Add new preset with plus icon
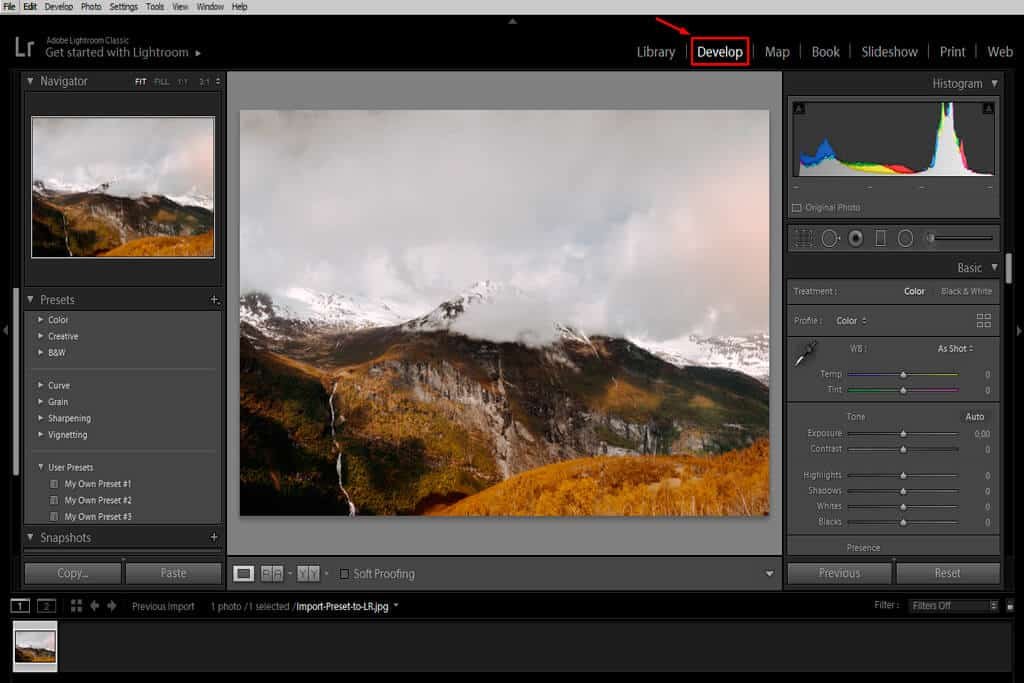The height and width of the screenshot is (683, 1024). point(214,300)
